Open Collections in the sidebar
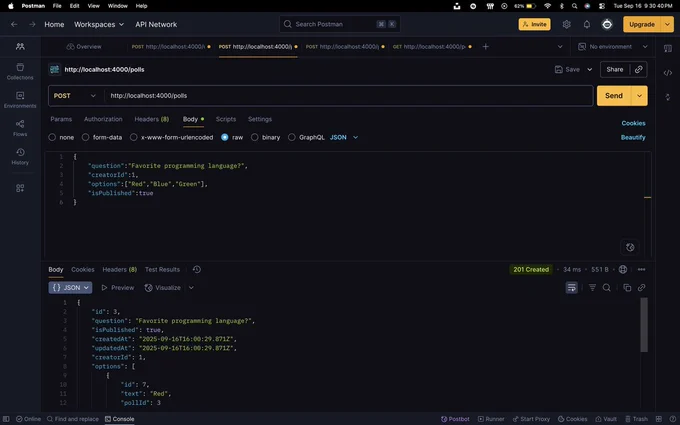The width and height of the screenshot is (680, 425). (x=20, y=72)
